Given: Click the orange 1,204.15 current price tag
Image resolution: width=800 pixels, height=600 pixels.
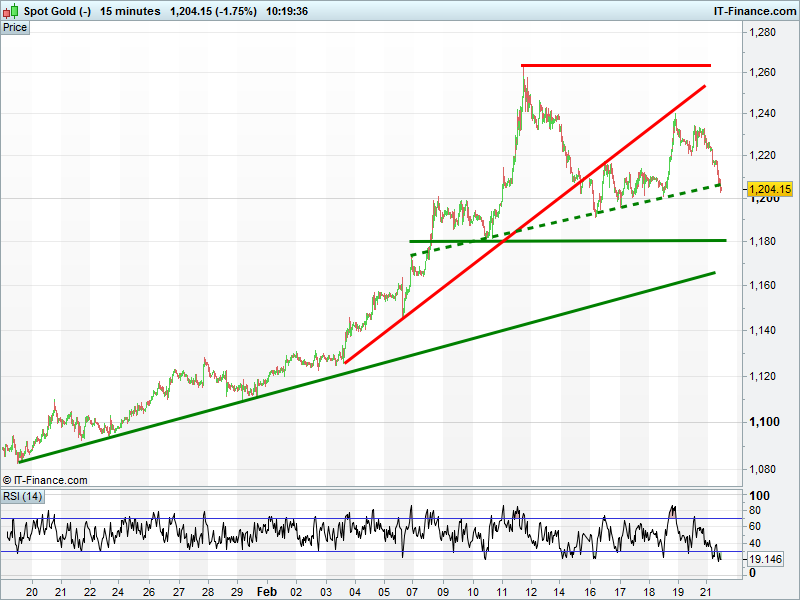Looking at the screenshot, I should [x=770, y=189].
